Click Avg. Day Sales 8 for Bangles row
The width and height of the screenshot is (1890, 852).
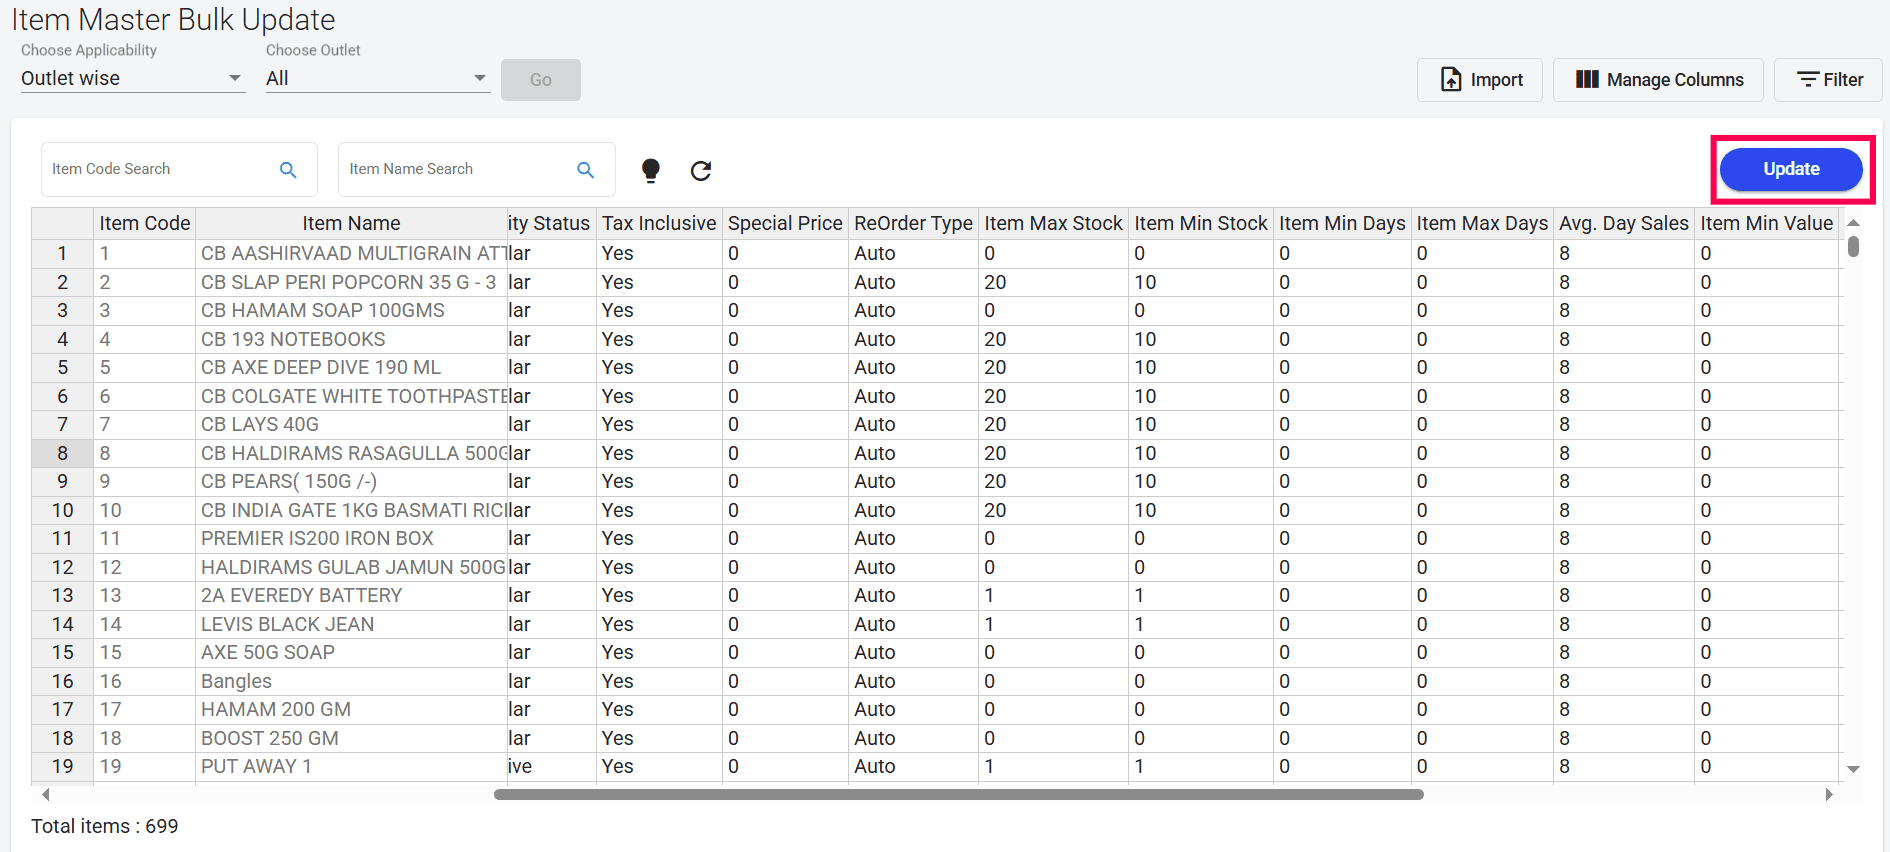point(1624,681)
